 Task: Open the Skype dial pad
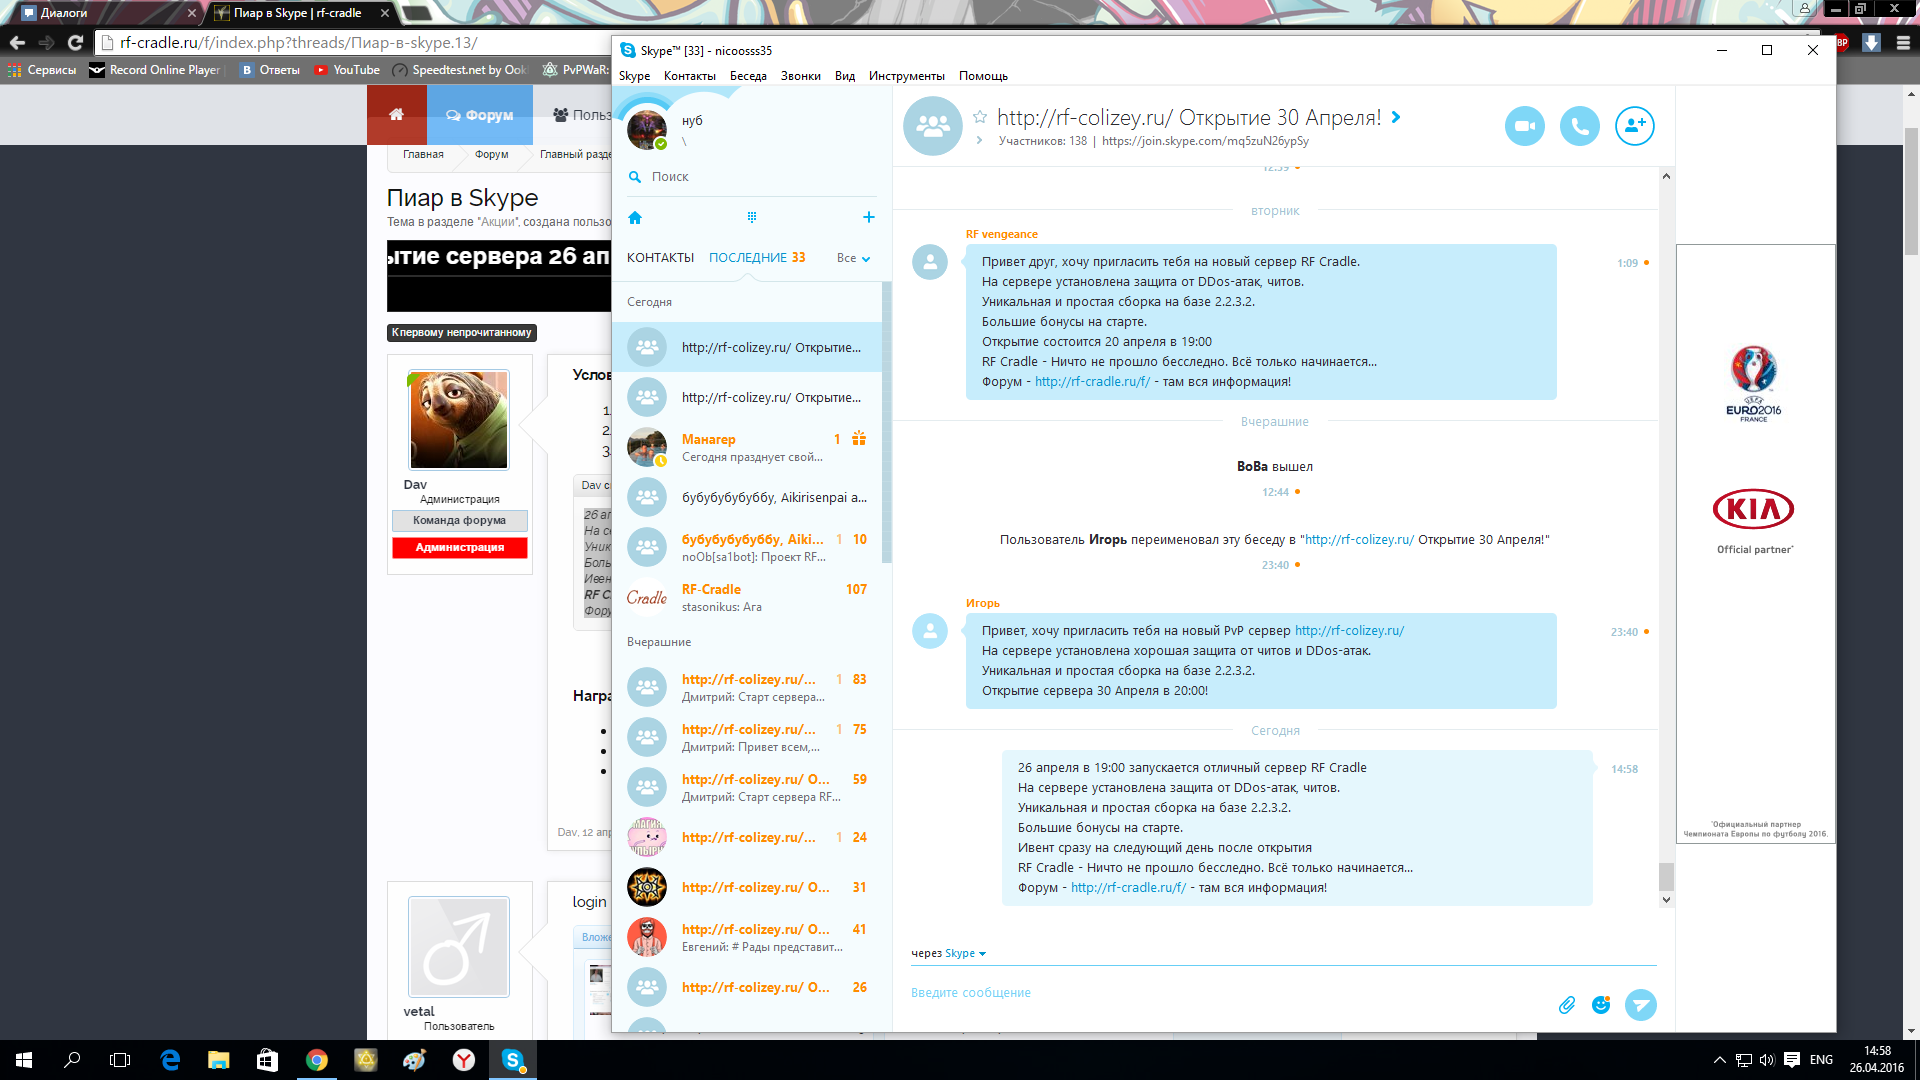click(752, 218)
